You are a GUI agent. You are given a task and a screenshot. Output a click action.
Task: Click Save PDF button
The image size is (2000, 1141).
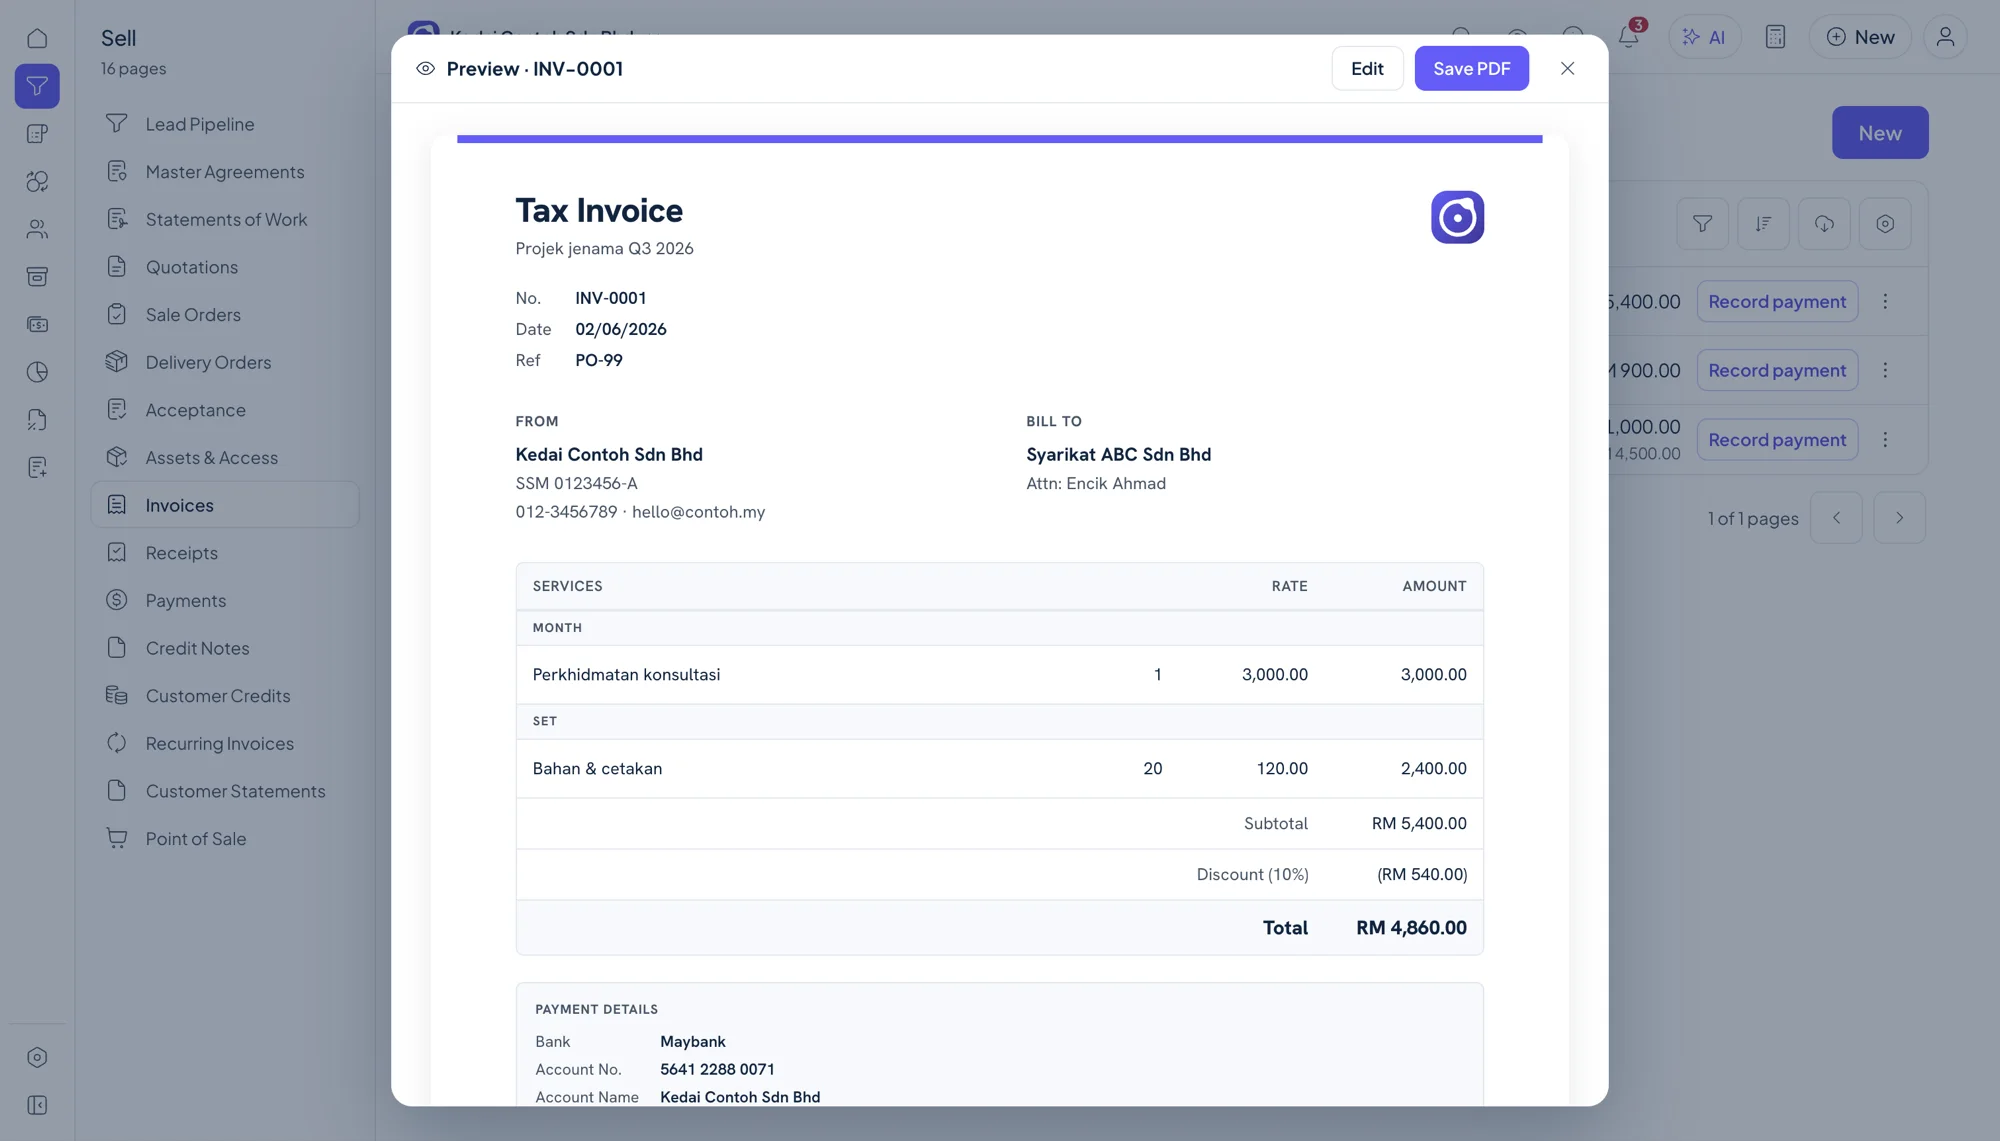pos(1471,68)
